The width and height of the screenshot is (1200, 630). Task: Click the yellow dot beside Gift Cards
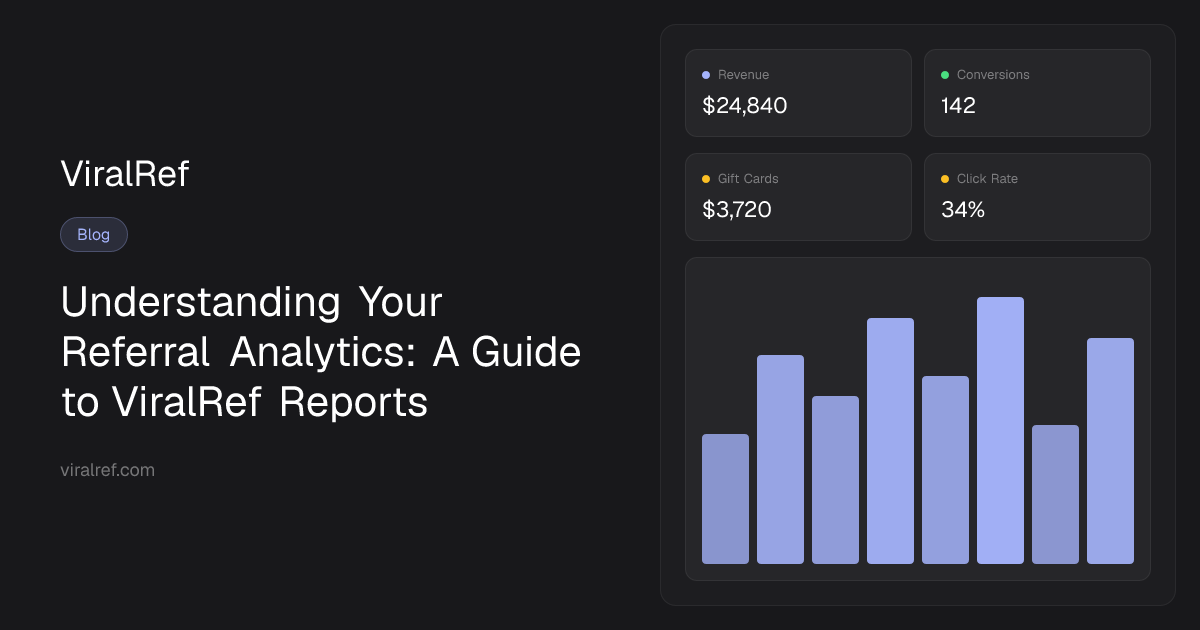(706, 179)
